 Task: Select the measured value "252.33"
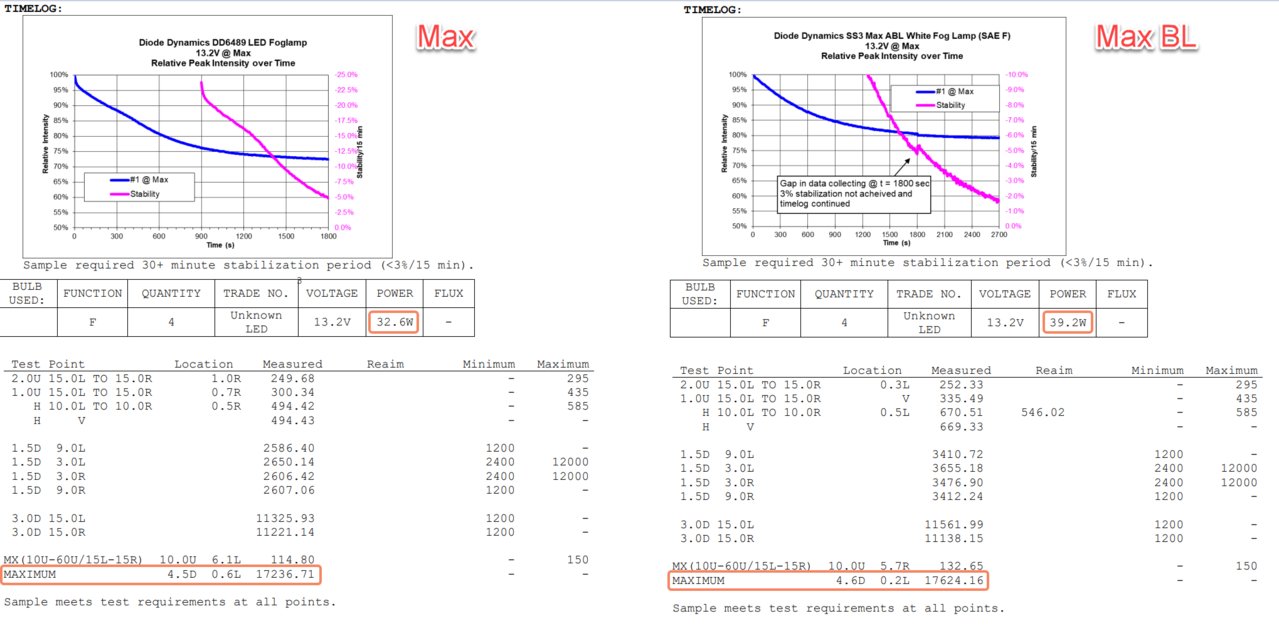point(961,384)
